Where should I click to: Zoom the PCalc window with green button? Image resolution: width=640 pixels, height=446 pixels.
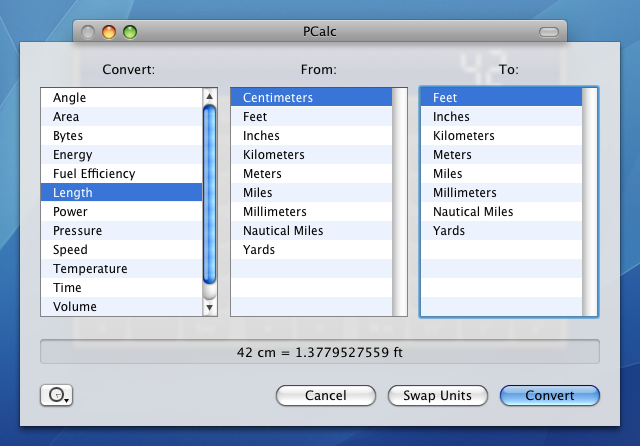130,32
